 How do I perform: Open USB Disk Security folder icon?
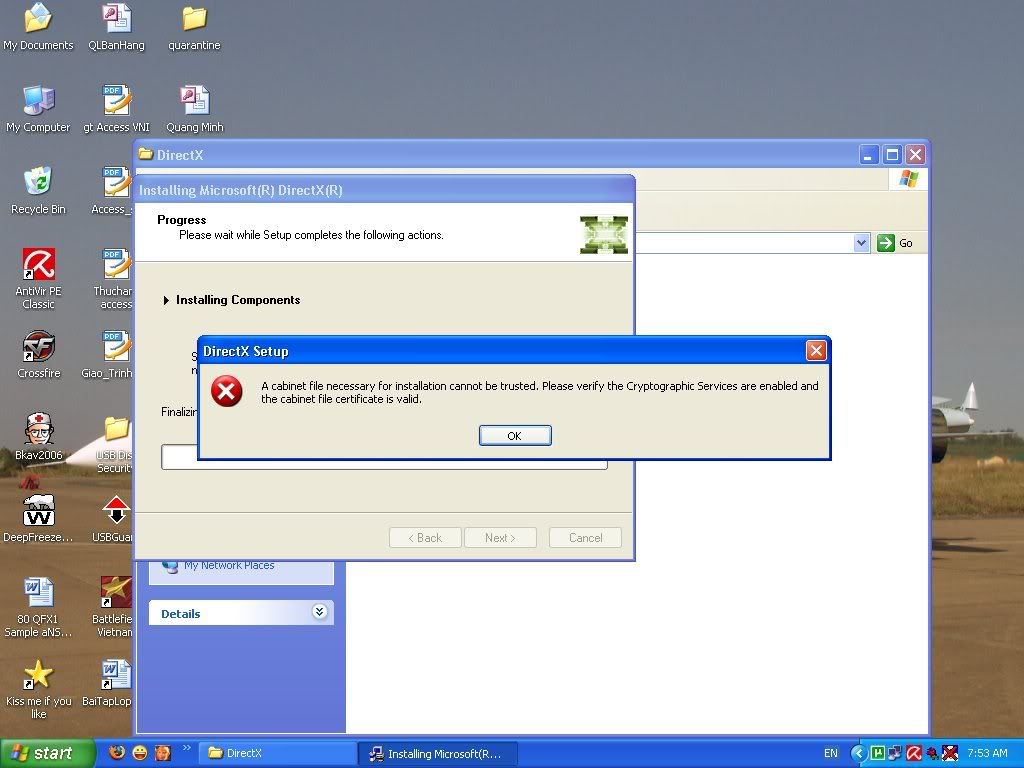point(116,443)
